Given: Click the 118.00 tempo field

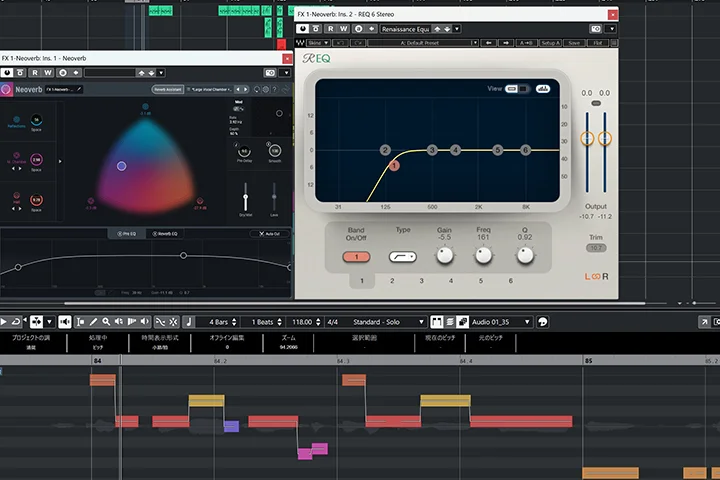Looking at the screenshot, I should tap(303, 322).
